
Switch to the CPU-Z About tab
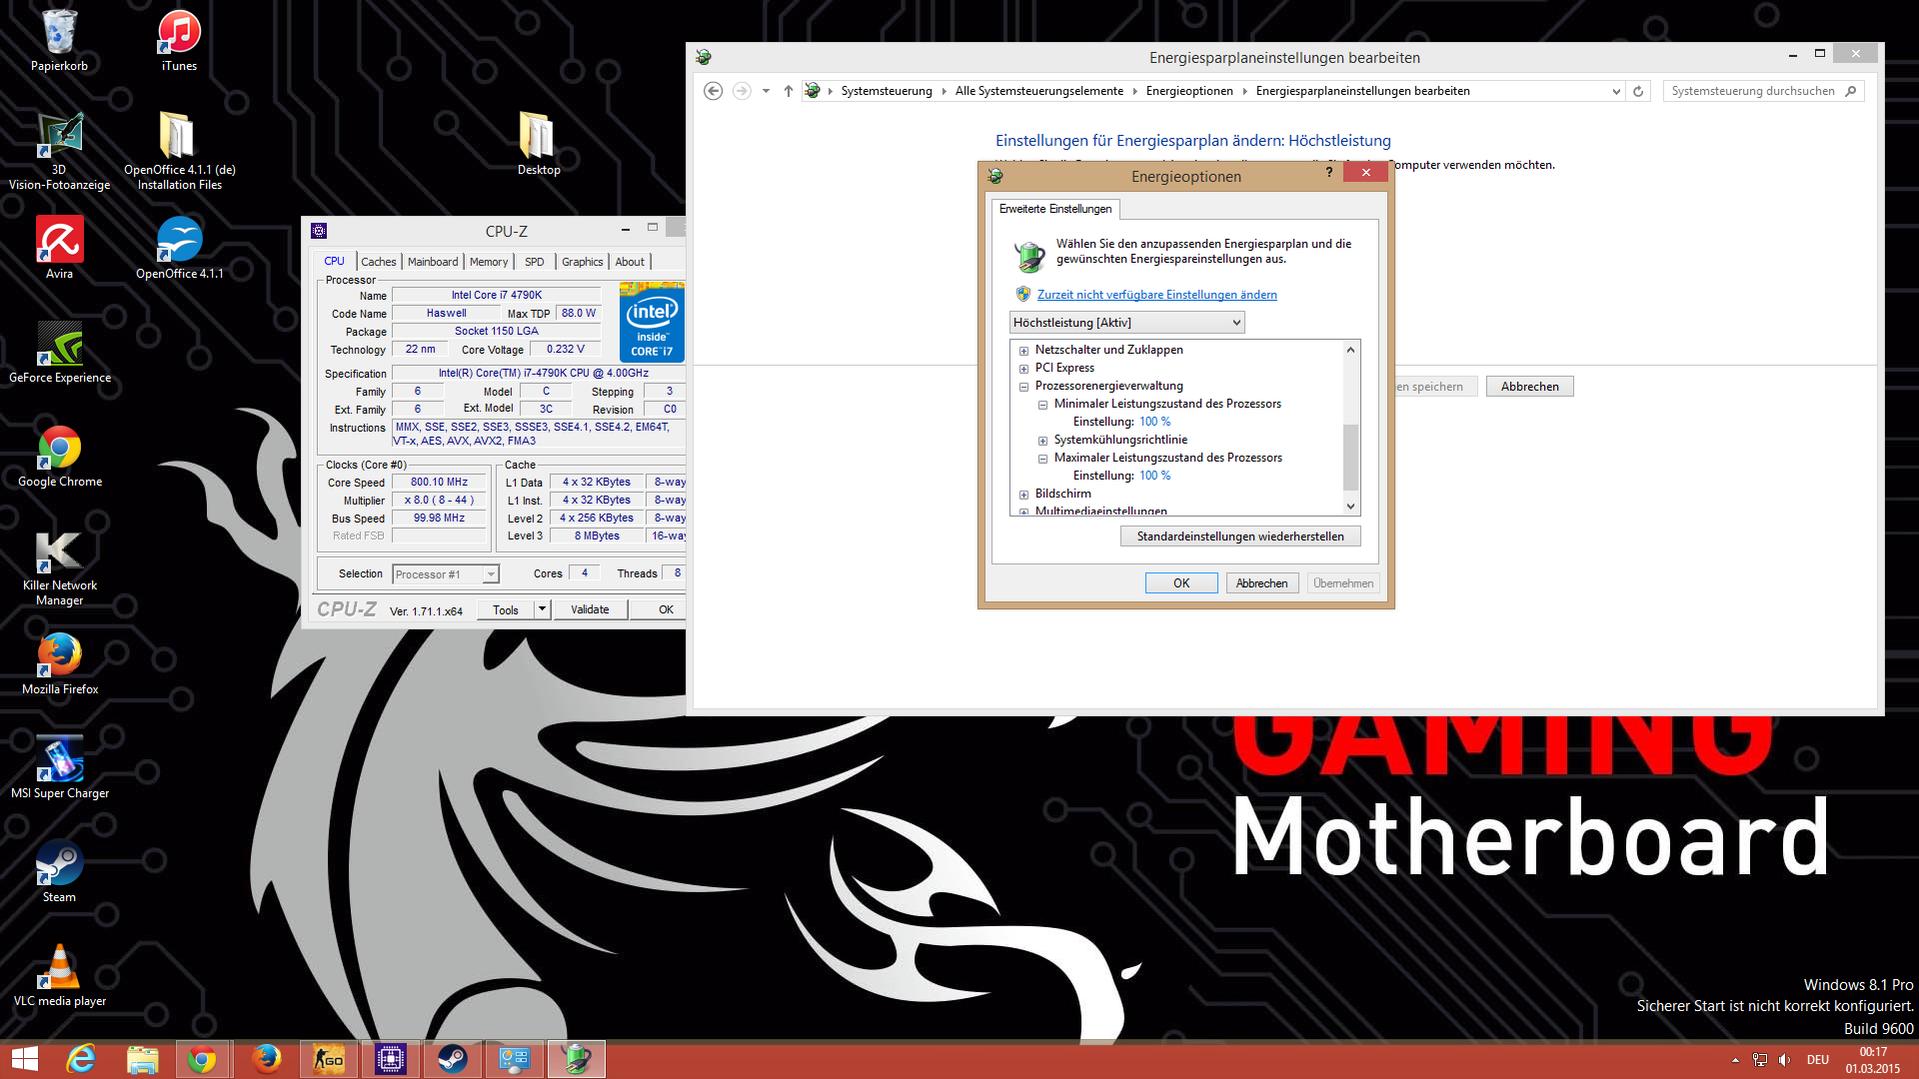[630, 262]
